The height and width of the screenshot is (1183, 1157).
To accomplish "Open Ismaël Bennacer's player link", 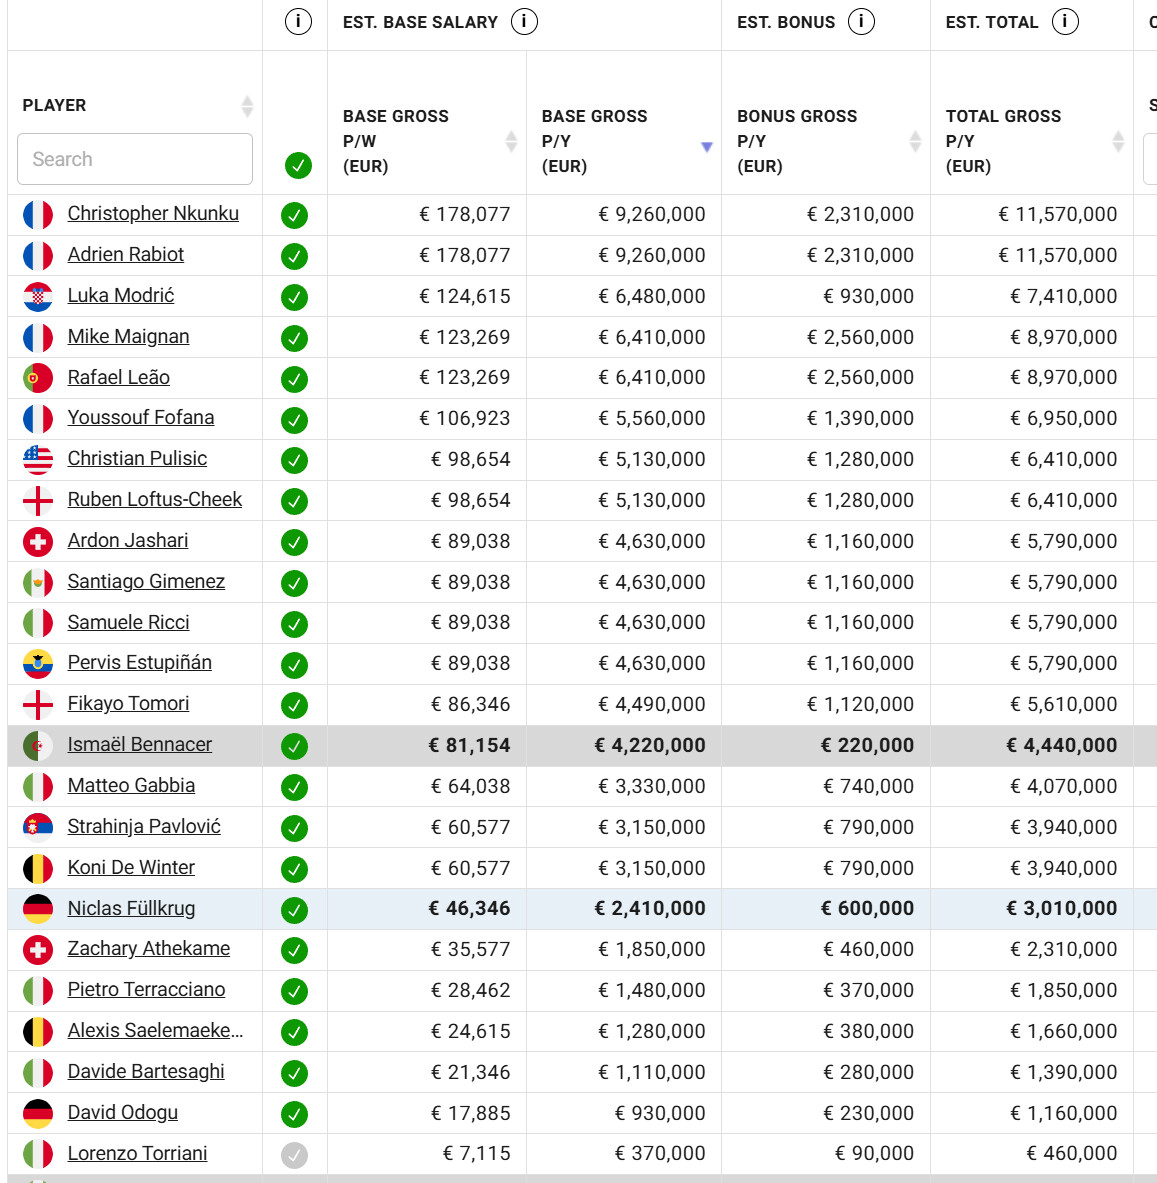I will [x=139, y=745].
